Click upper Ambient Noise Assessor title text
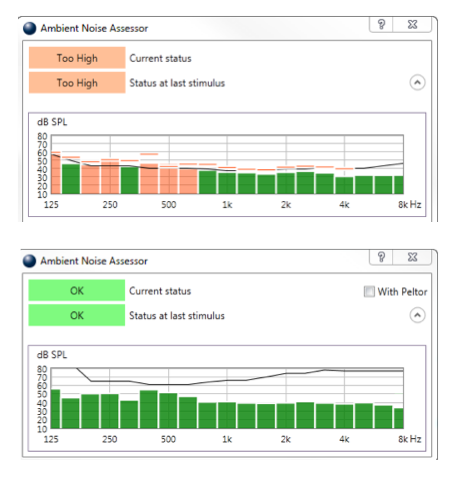Screen dimensions: 457x479 coord(94,28)
